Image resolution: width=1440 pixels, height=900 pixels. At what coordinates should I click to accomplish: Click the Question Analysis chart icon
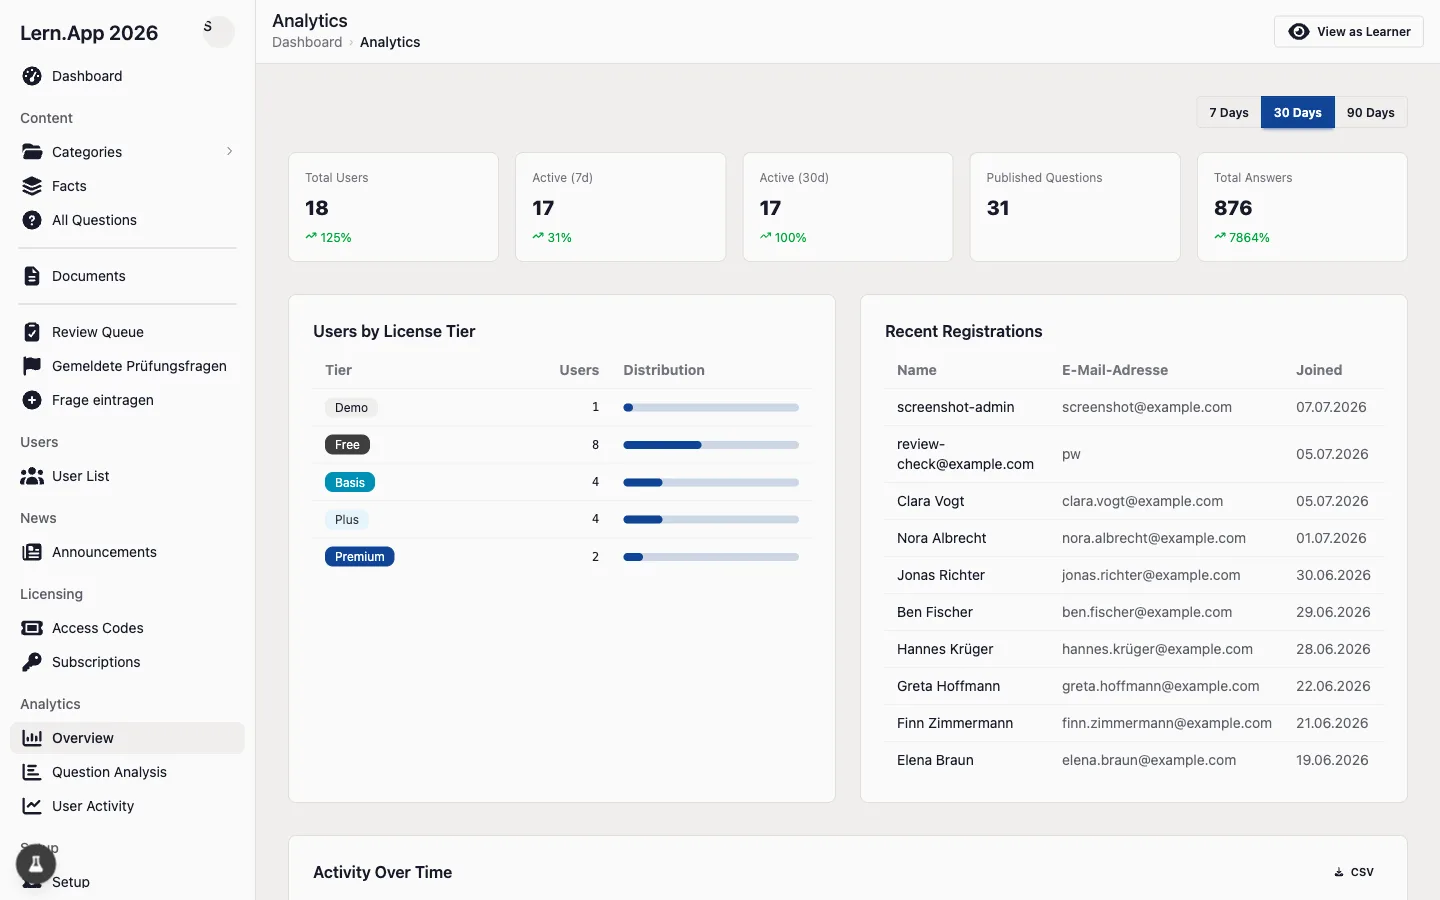pos(32,772)
